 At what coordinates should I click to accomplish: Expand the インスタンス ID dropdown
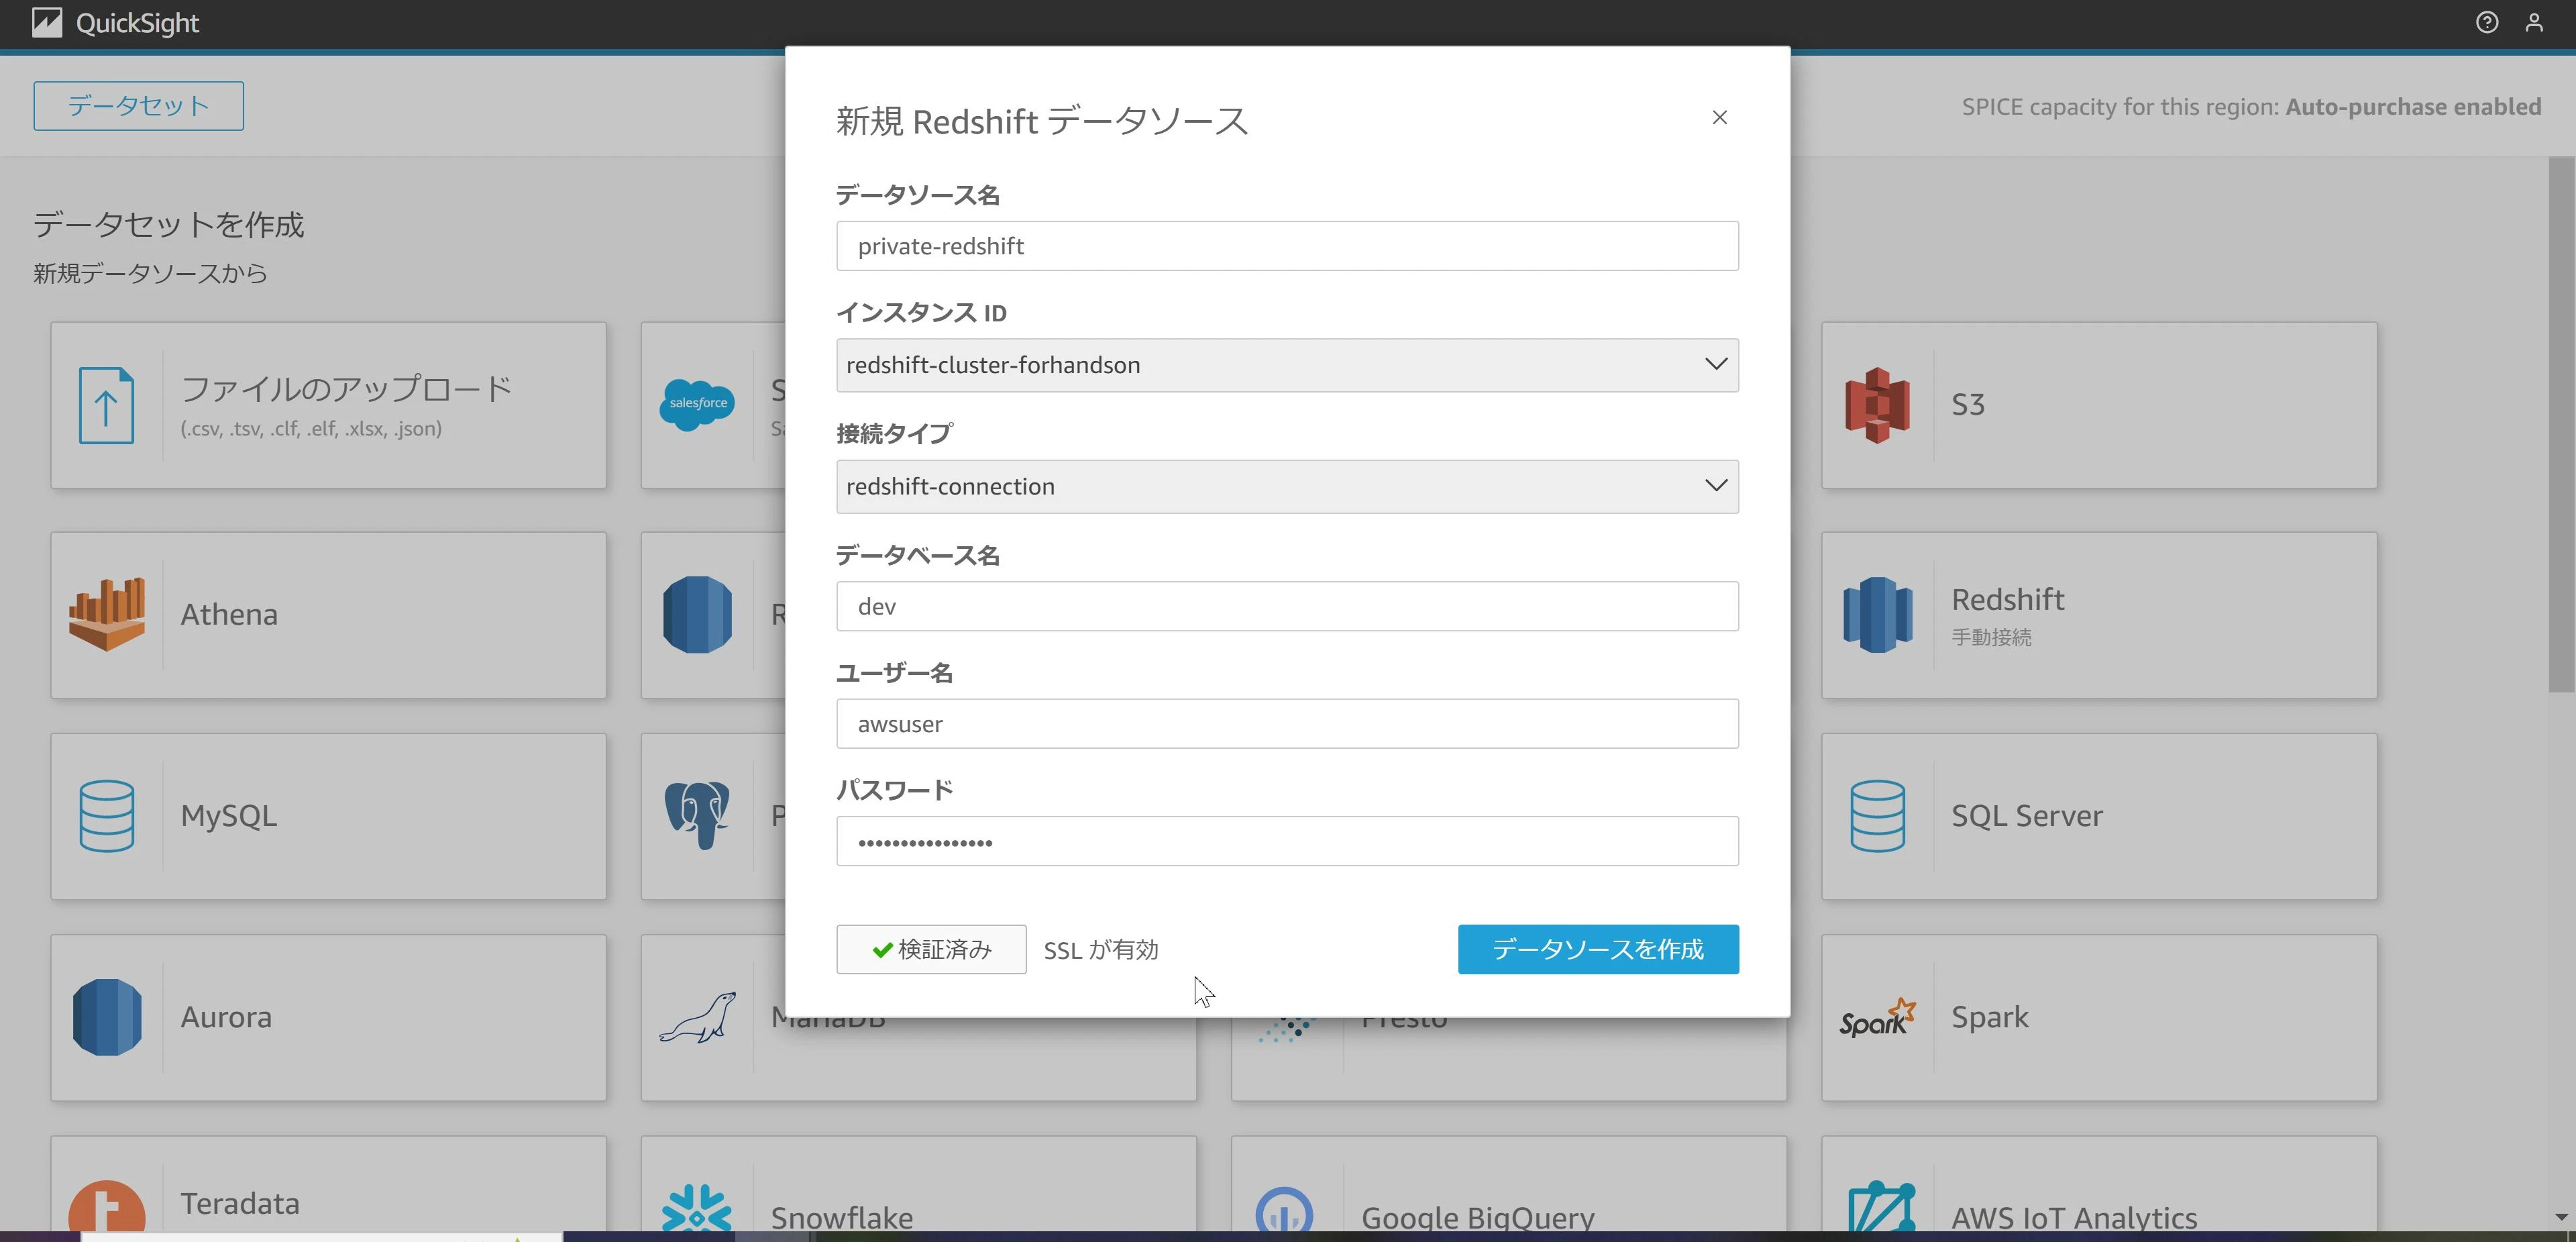click(1287, 365)
